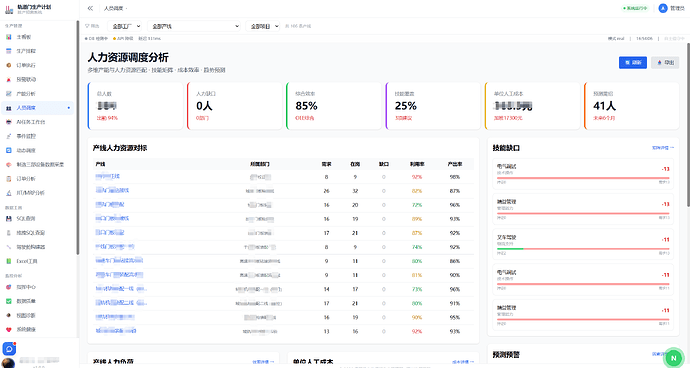
Task: Expand the 人员调度 breadcrumb arrow in header
Action: 126,8
